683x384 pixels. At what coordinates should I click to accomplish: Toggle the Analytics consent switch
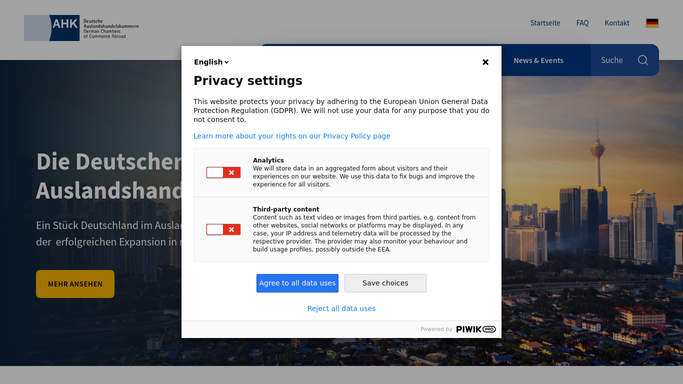coord(223,173)
